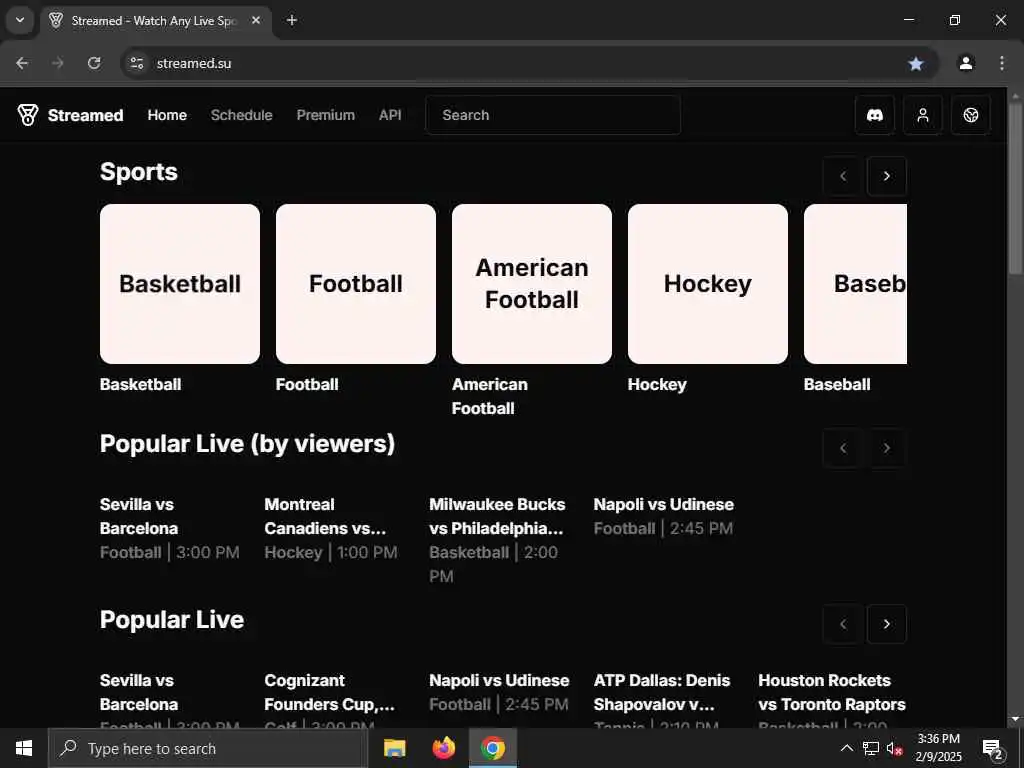This screenshot has height=768, width=1024.
Task: Go back using browser back arrow
Action: pyautogui.click(x=22, y=63)
